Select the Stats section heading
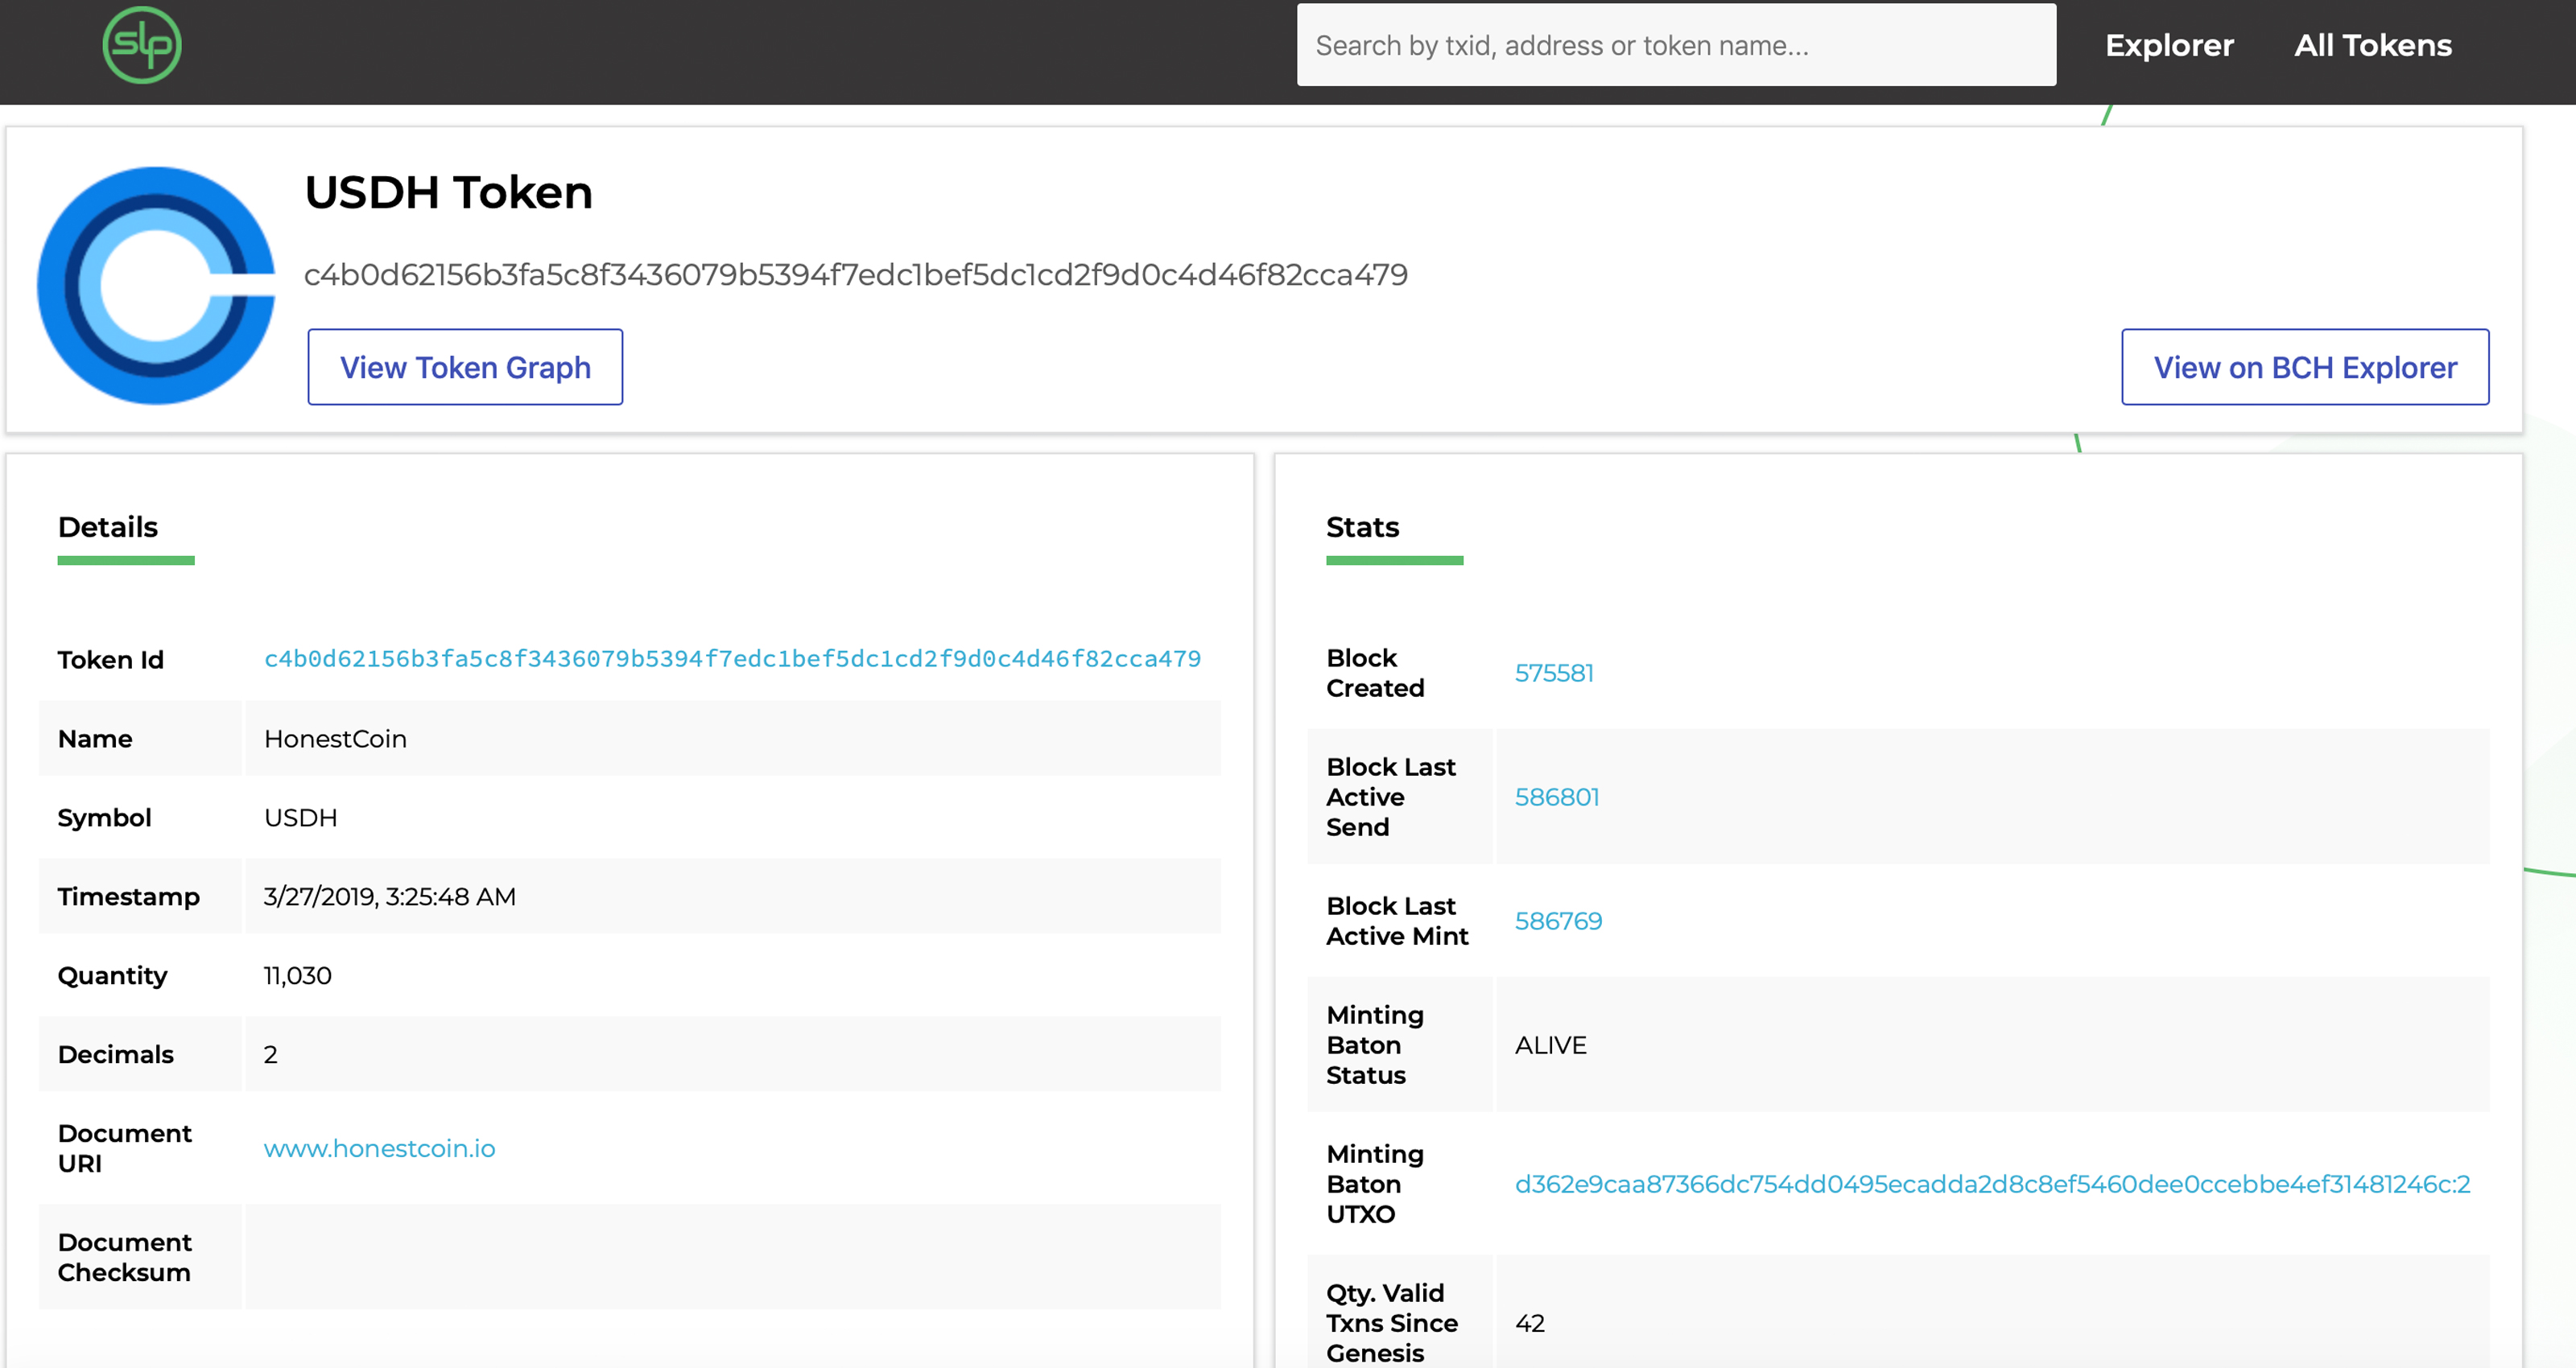The width and height of the screenshot is (2576, 1368). 1361,527
